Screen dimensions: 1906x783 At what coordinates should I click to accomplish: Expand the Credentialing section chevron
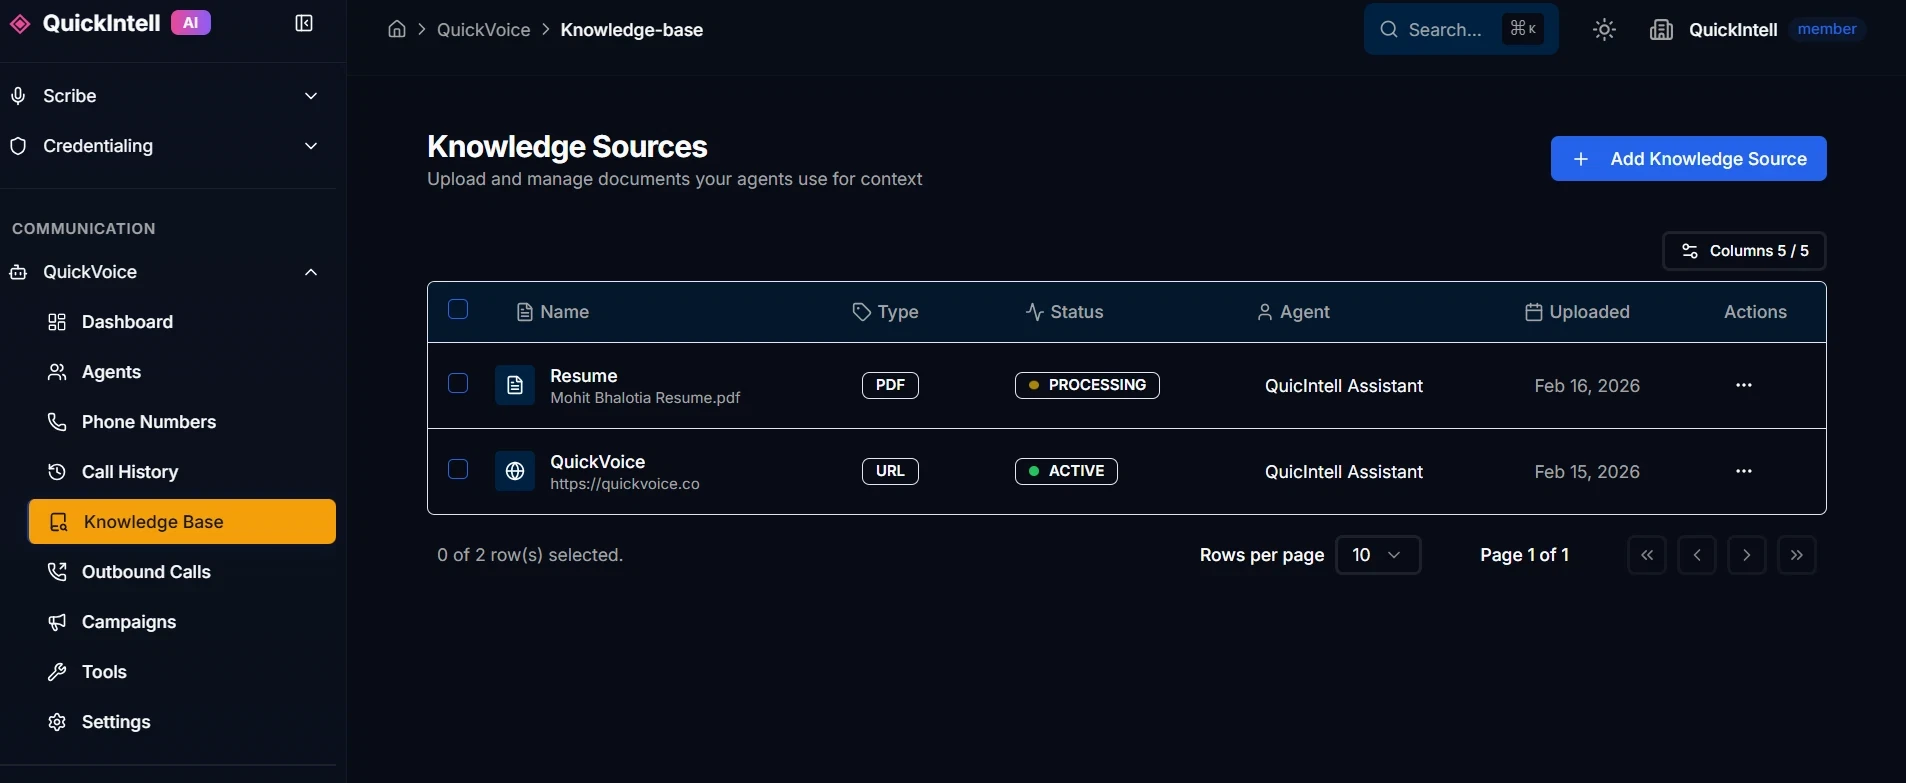(311, 146)
